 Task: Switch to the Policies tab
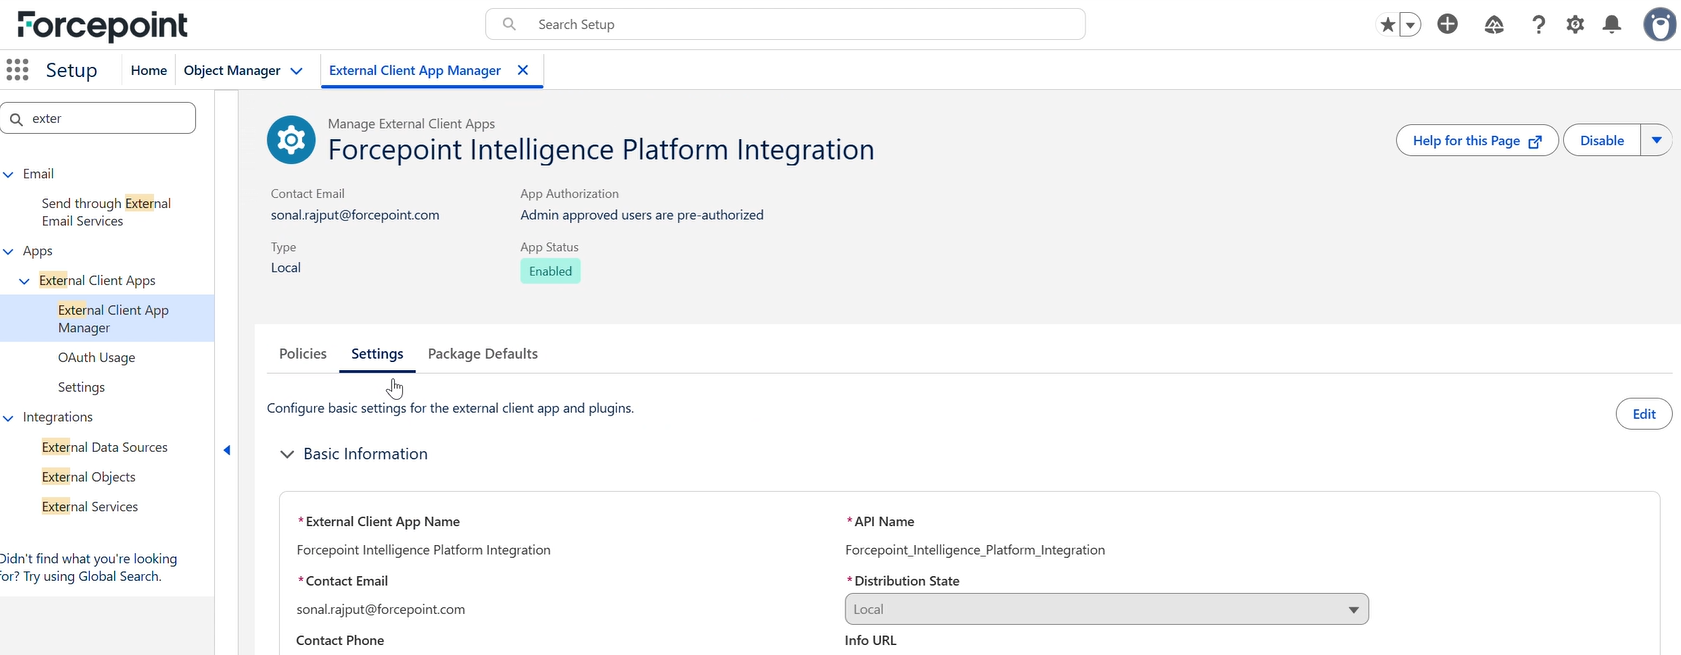pos(303,354)
